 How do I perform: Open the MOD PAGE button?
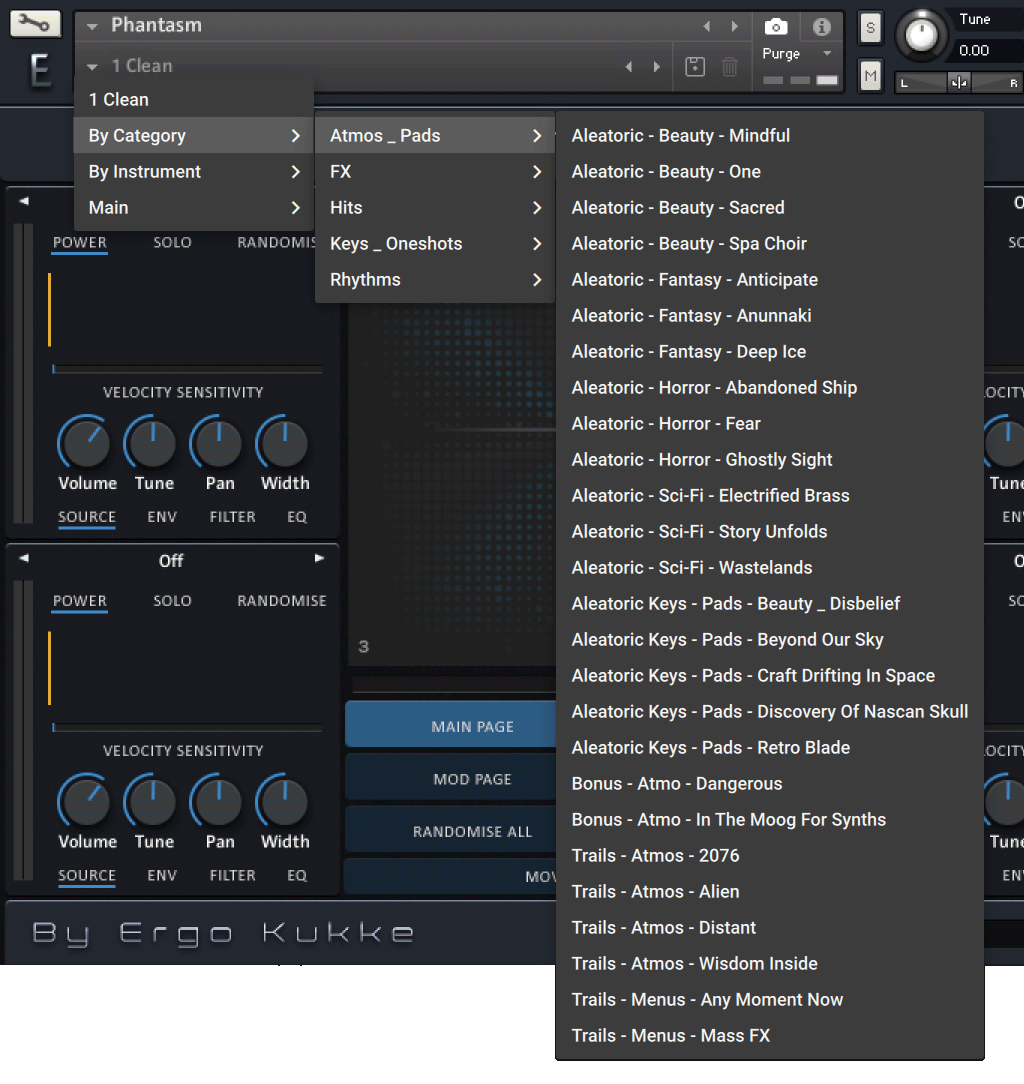[452, 779]
